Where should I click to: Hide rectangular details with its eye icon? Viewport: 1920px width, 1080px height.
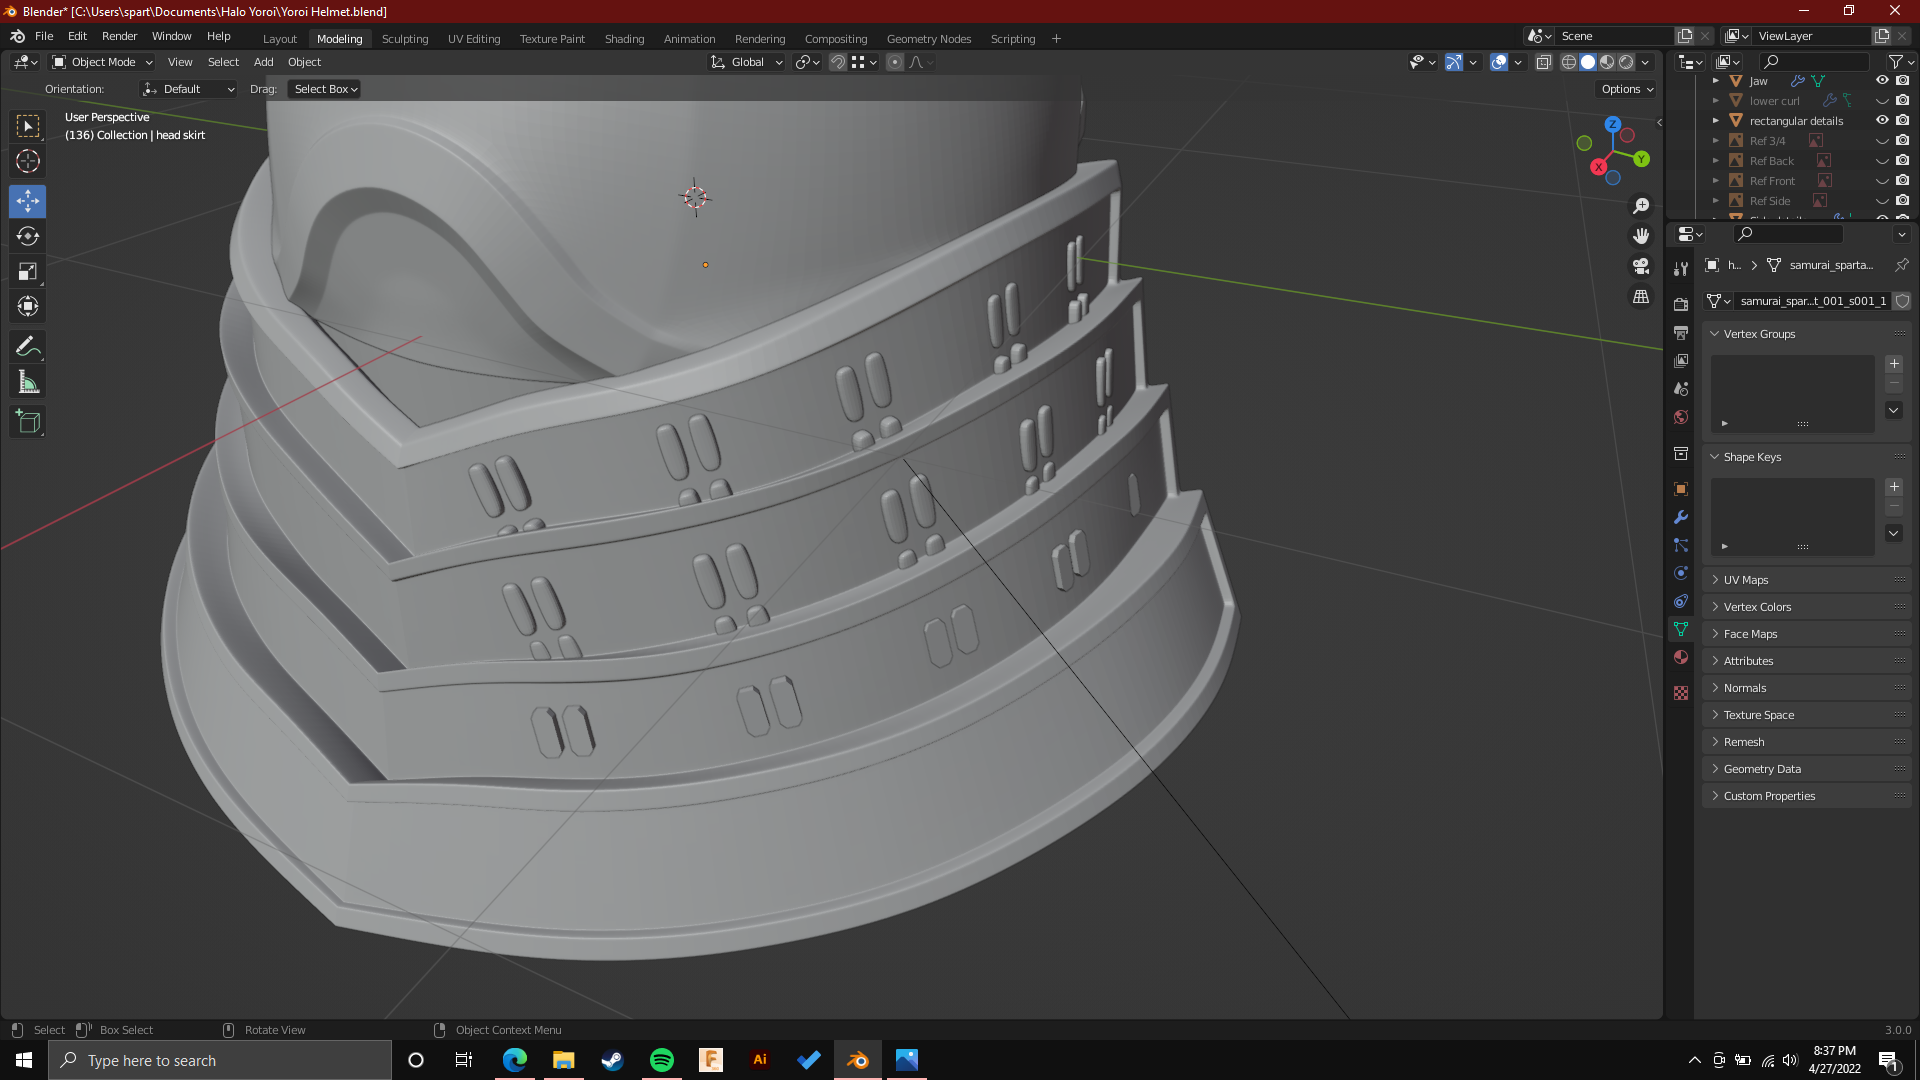(1882, 120)
